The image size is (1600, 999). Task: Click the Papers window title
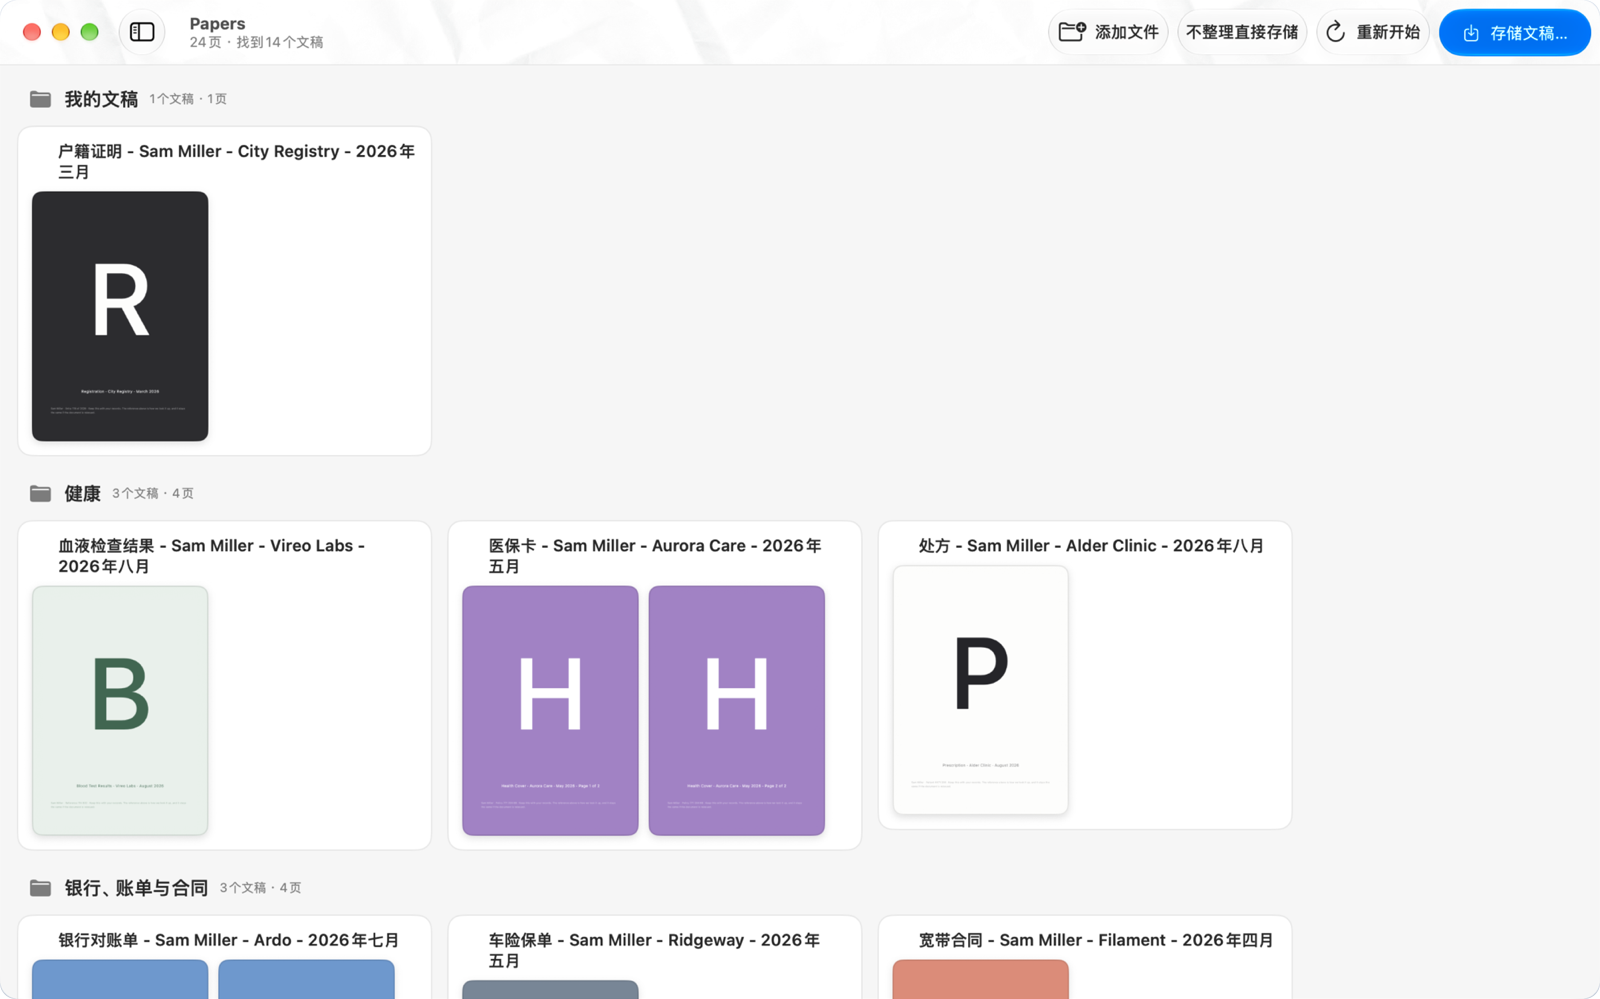click(217, 23)
